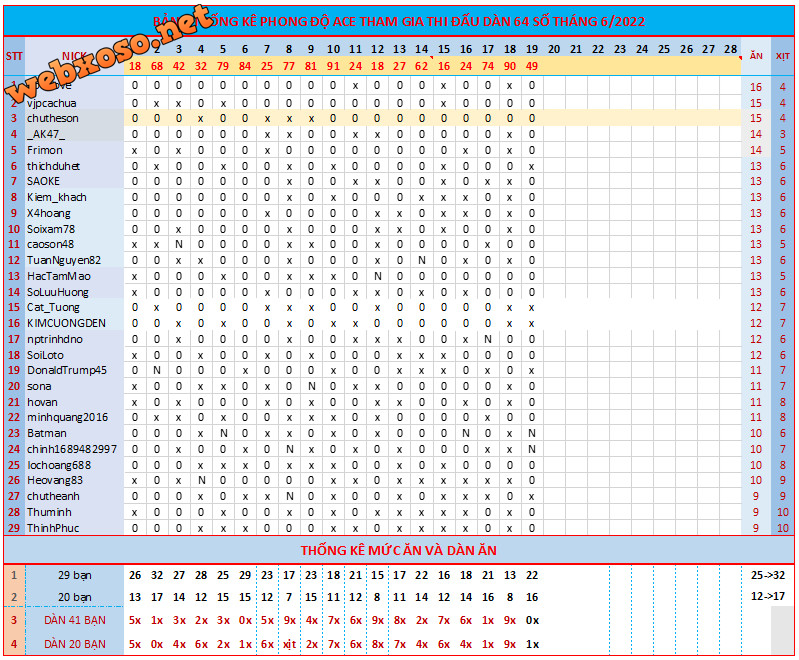Select the nick sona
Image resolution: width=799 pixels, height=660 pixels.
[39, 386]
